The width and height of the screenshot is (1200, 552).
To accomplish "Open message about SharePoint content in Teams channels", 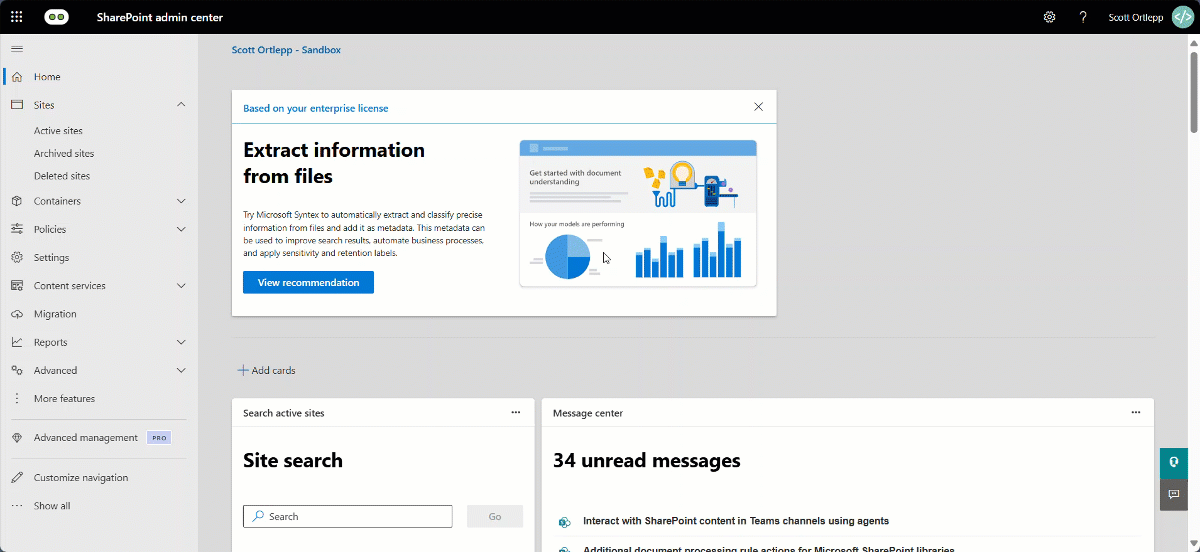I will point(736,521).
